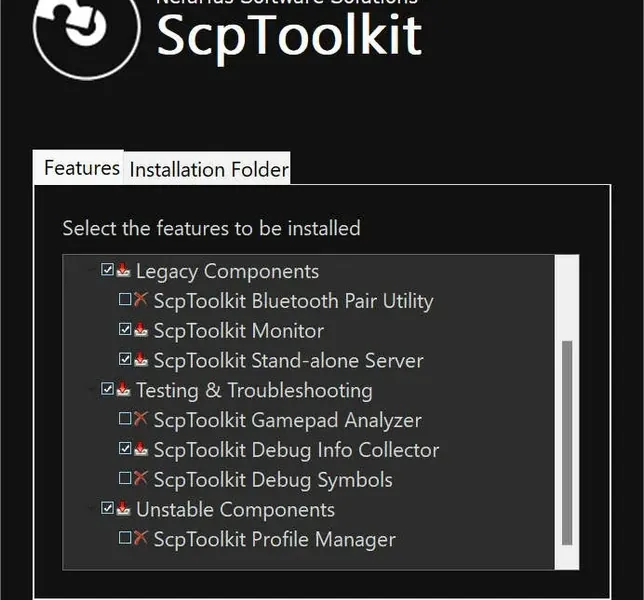Collapse the Unstable Components node
644x600 pixels.
[x=91, y=508]
